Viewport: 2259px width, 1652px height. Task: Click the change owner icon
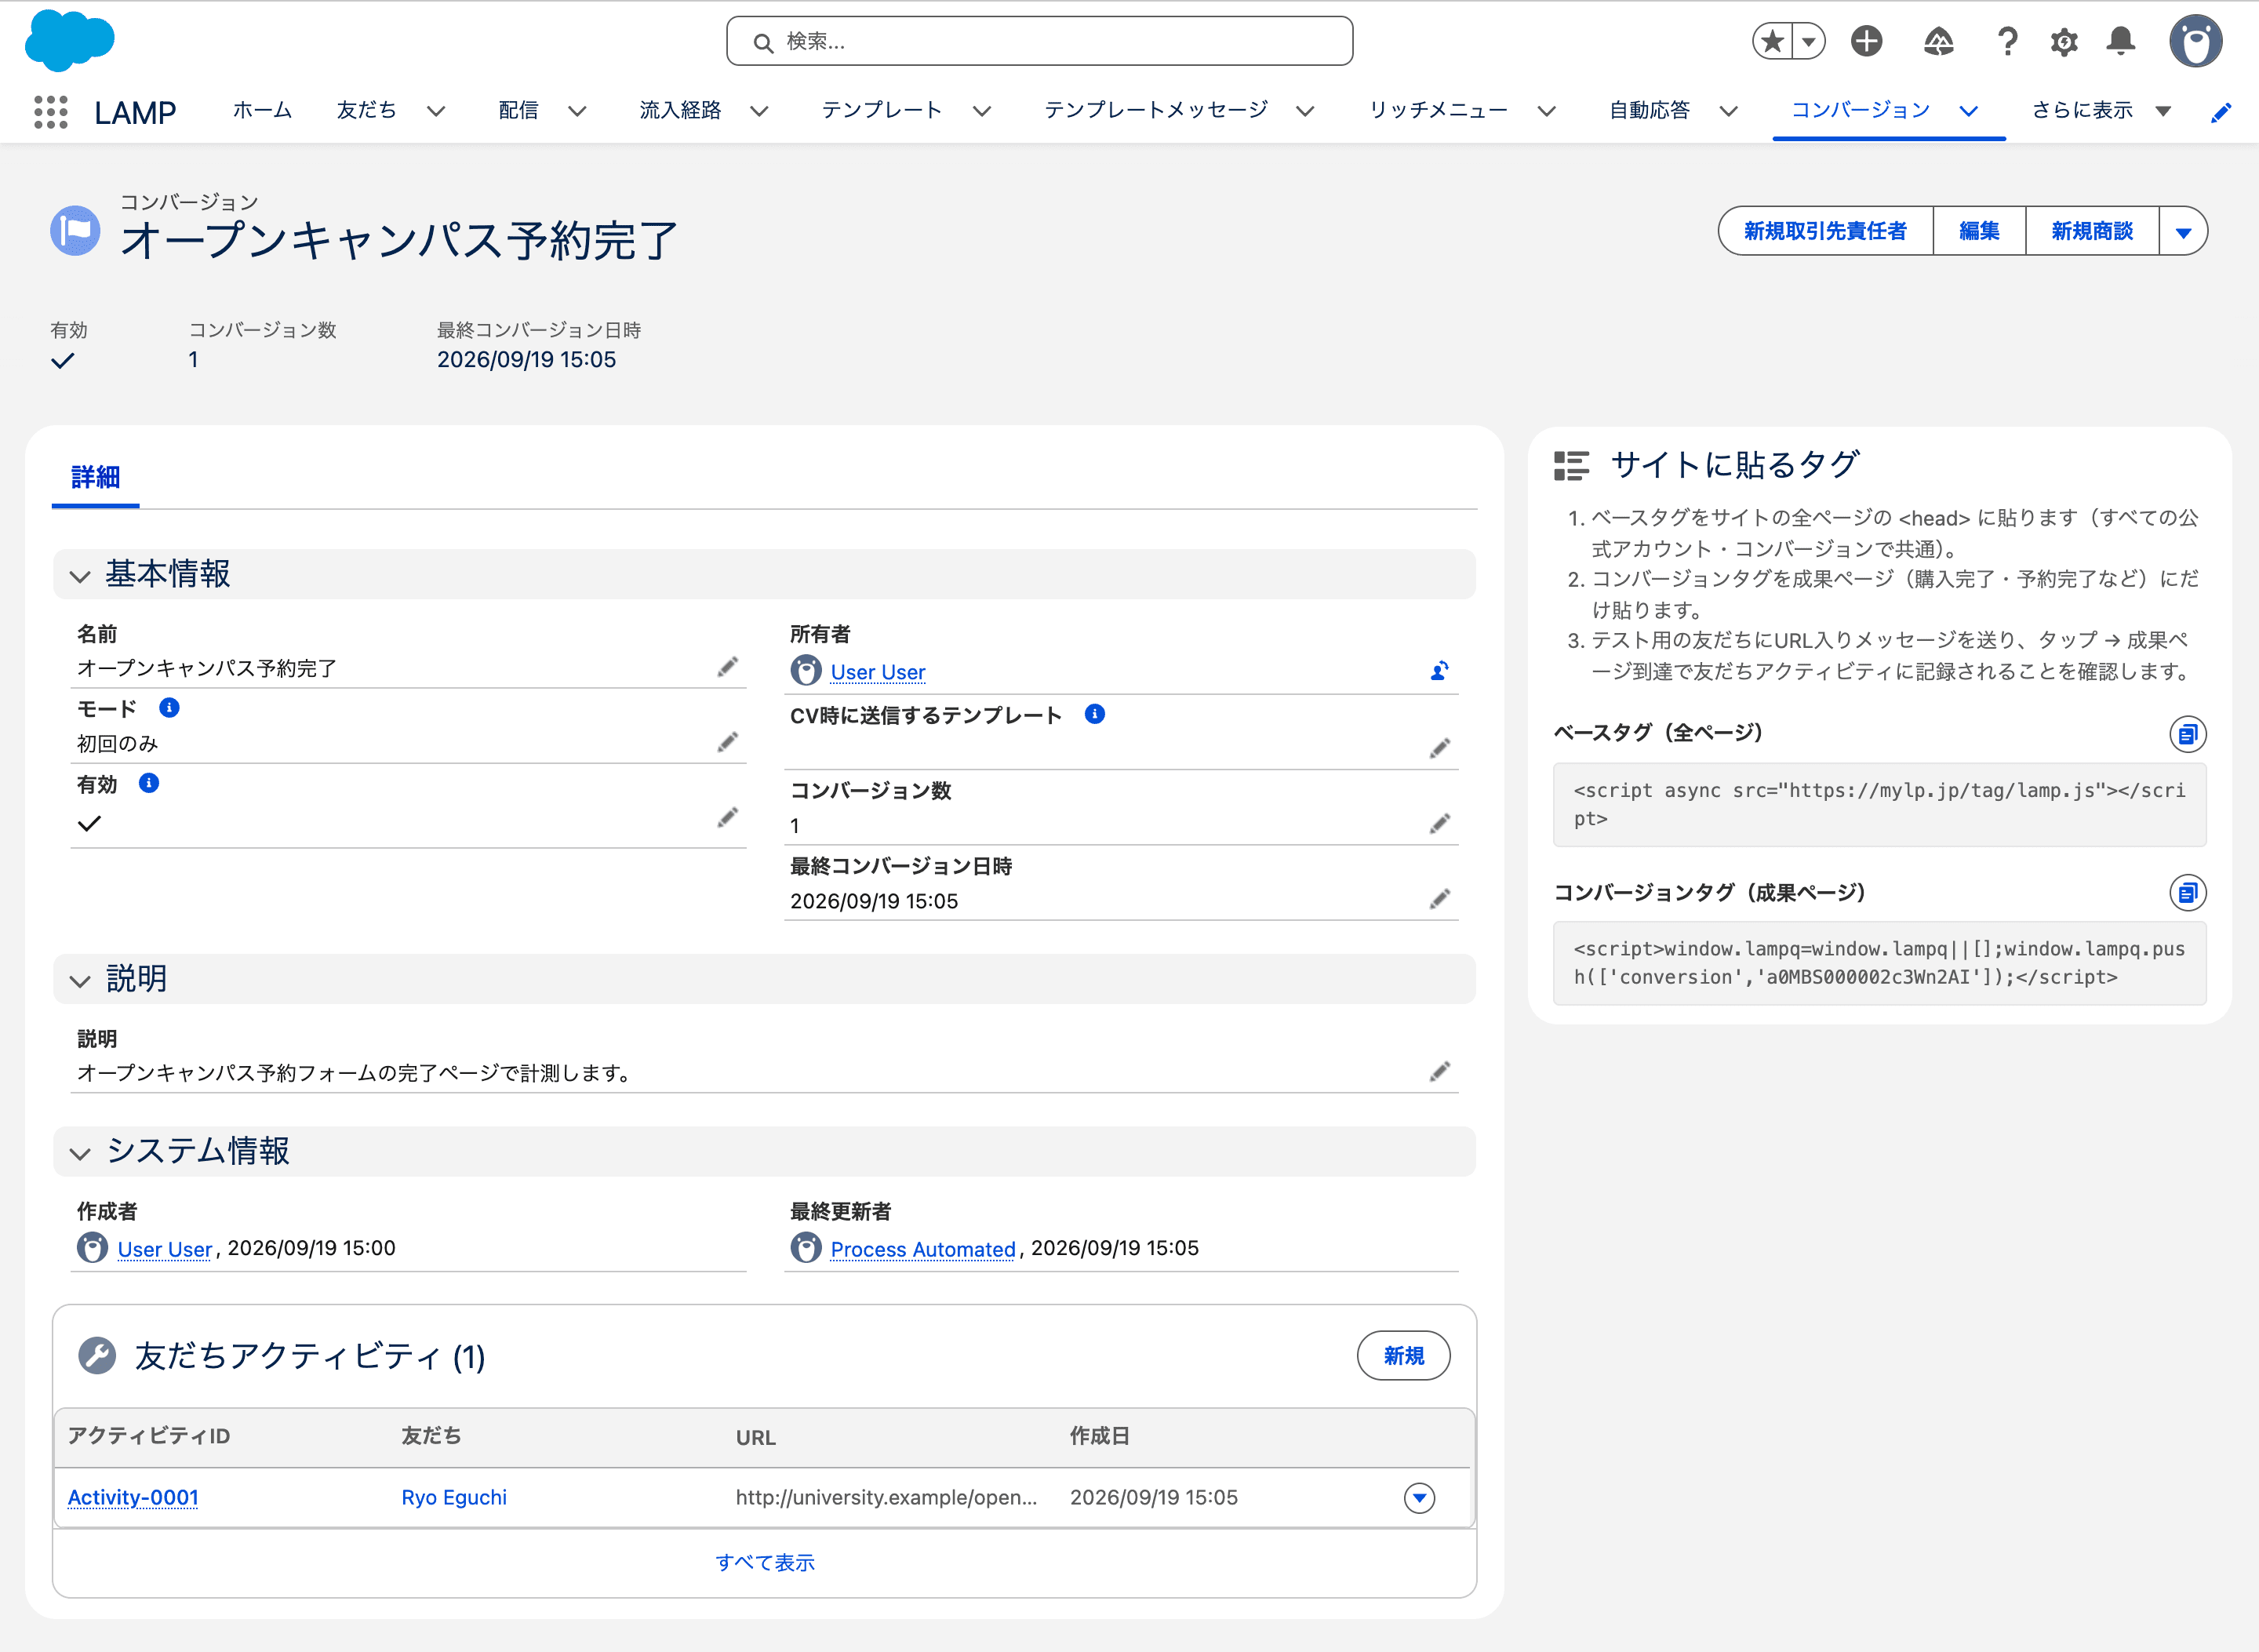1439,671
